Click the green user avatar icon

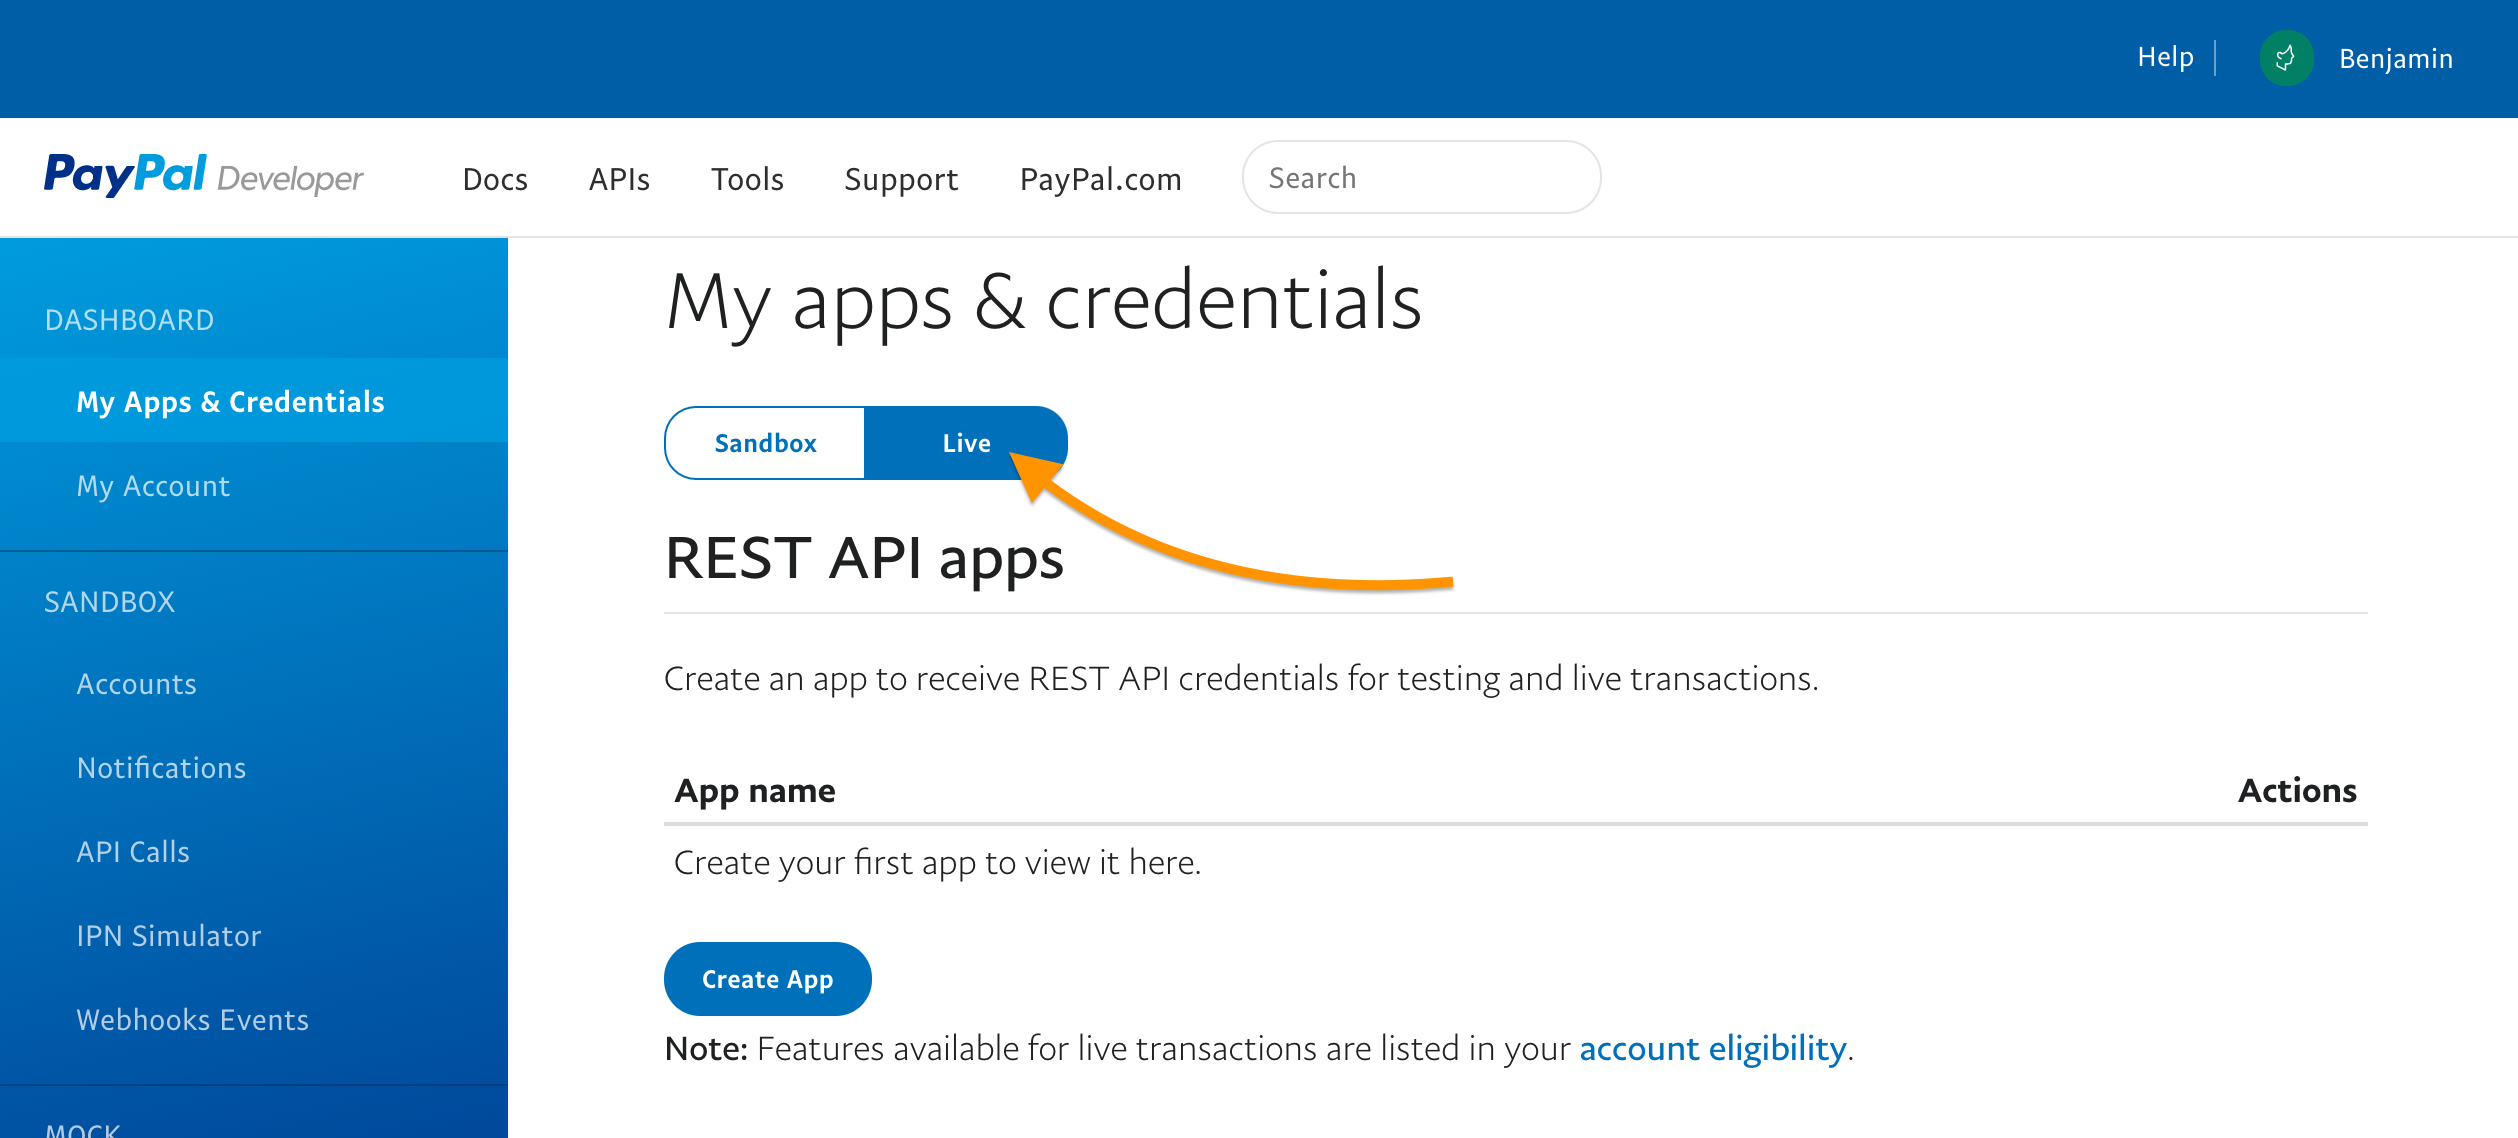pos(2285,58)
